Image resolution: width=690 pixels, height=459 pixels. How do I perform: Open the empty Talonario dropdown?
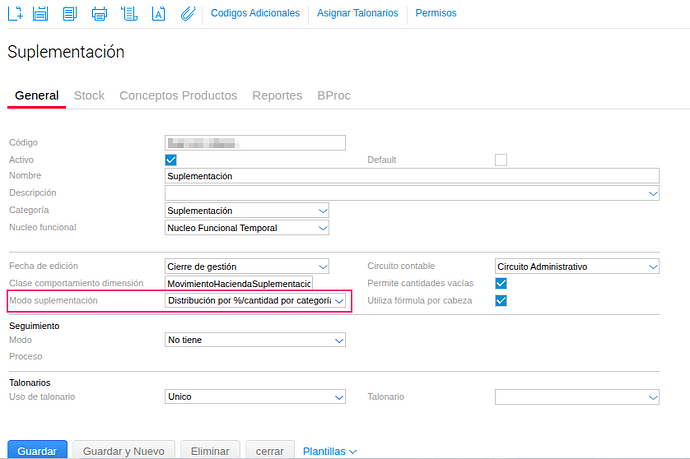577,397
